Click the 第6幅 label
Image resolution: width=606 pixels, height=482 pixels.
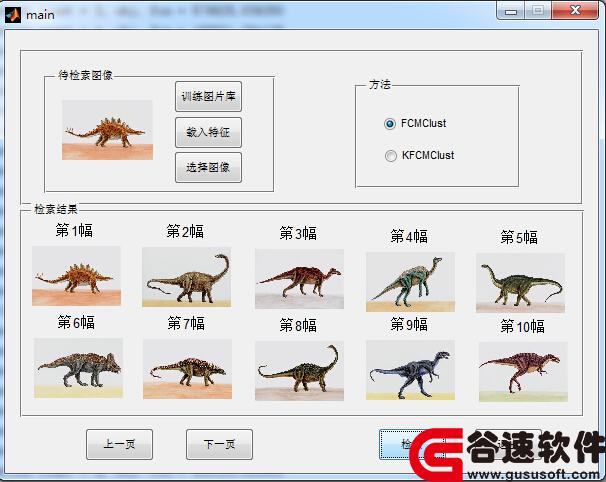[76, 322]
